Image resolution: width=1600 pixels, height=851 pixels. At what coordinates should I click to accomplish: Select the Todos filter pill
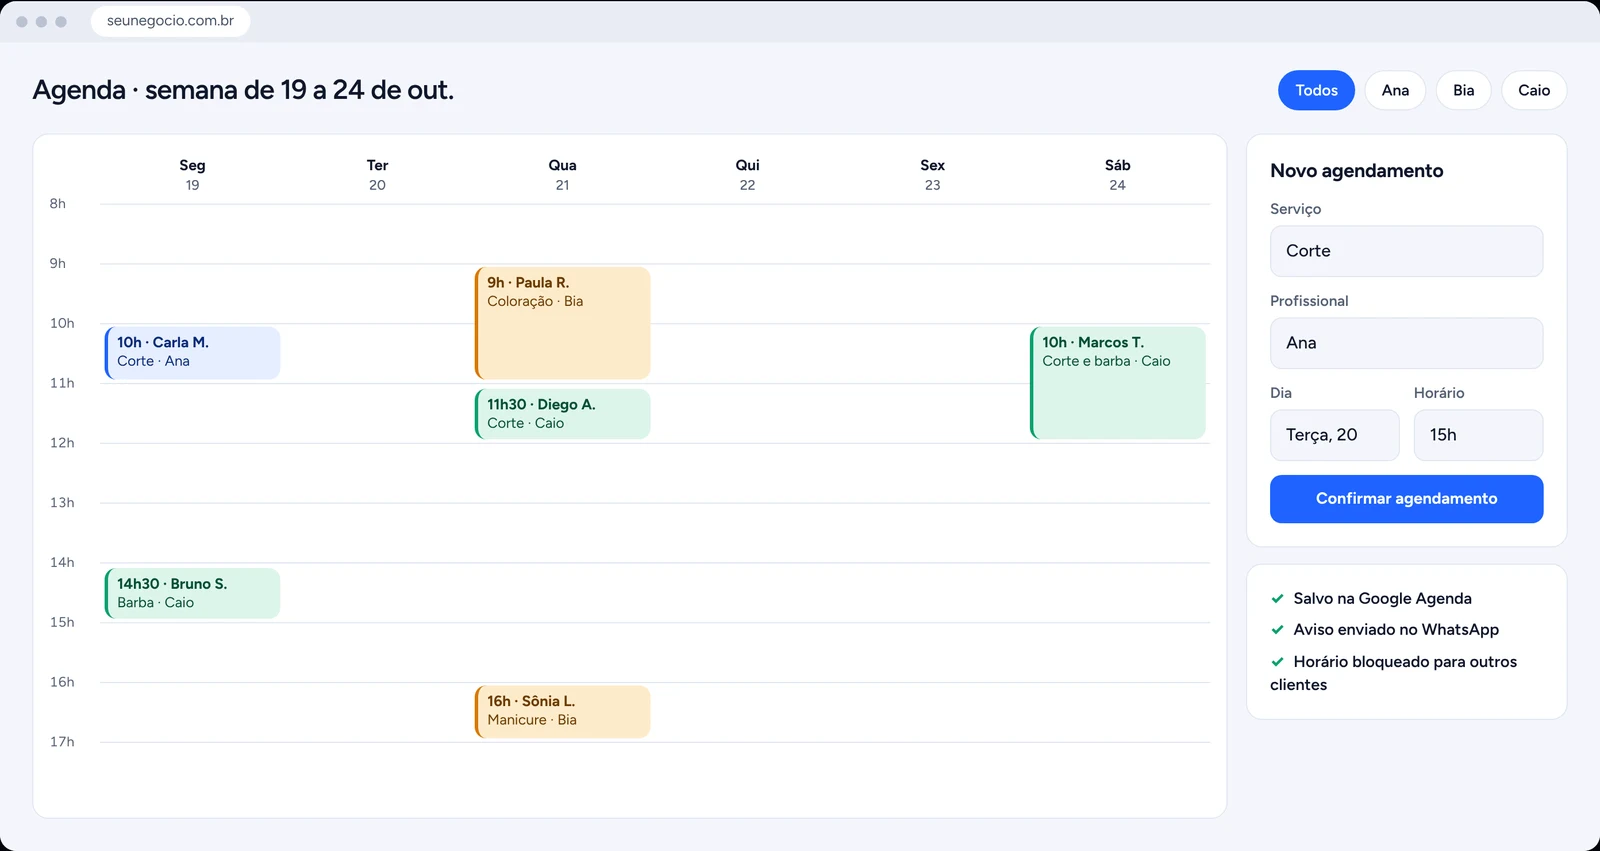point(1316,90)
